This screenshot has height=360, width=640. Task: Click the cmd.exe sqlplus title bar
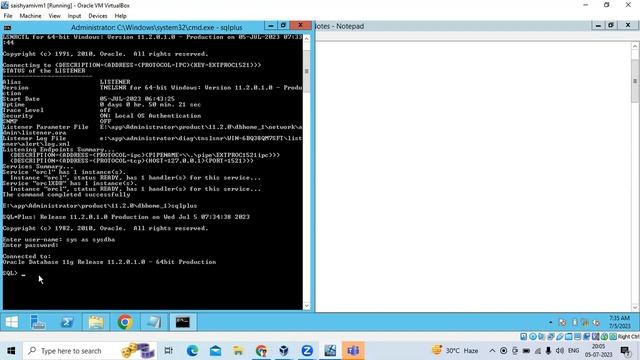[x=156, y=27]
